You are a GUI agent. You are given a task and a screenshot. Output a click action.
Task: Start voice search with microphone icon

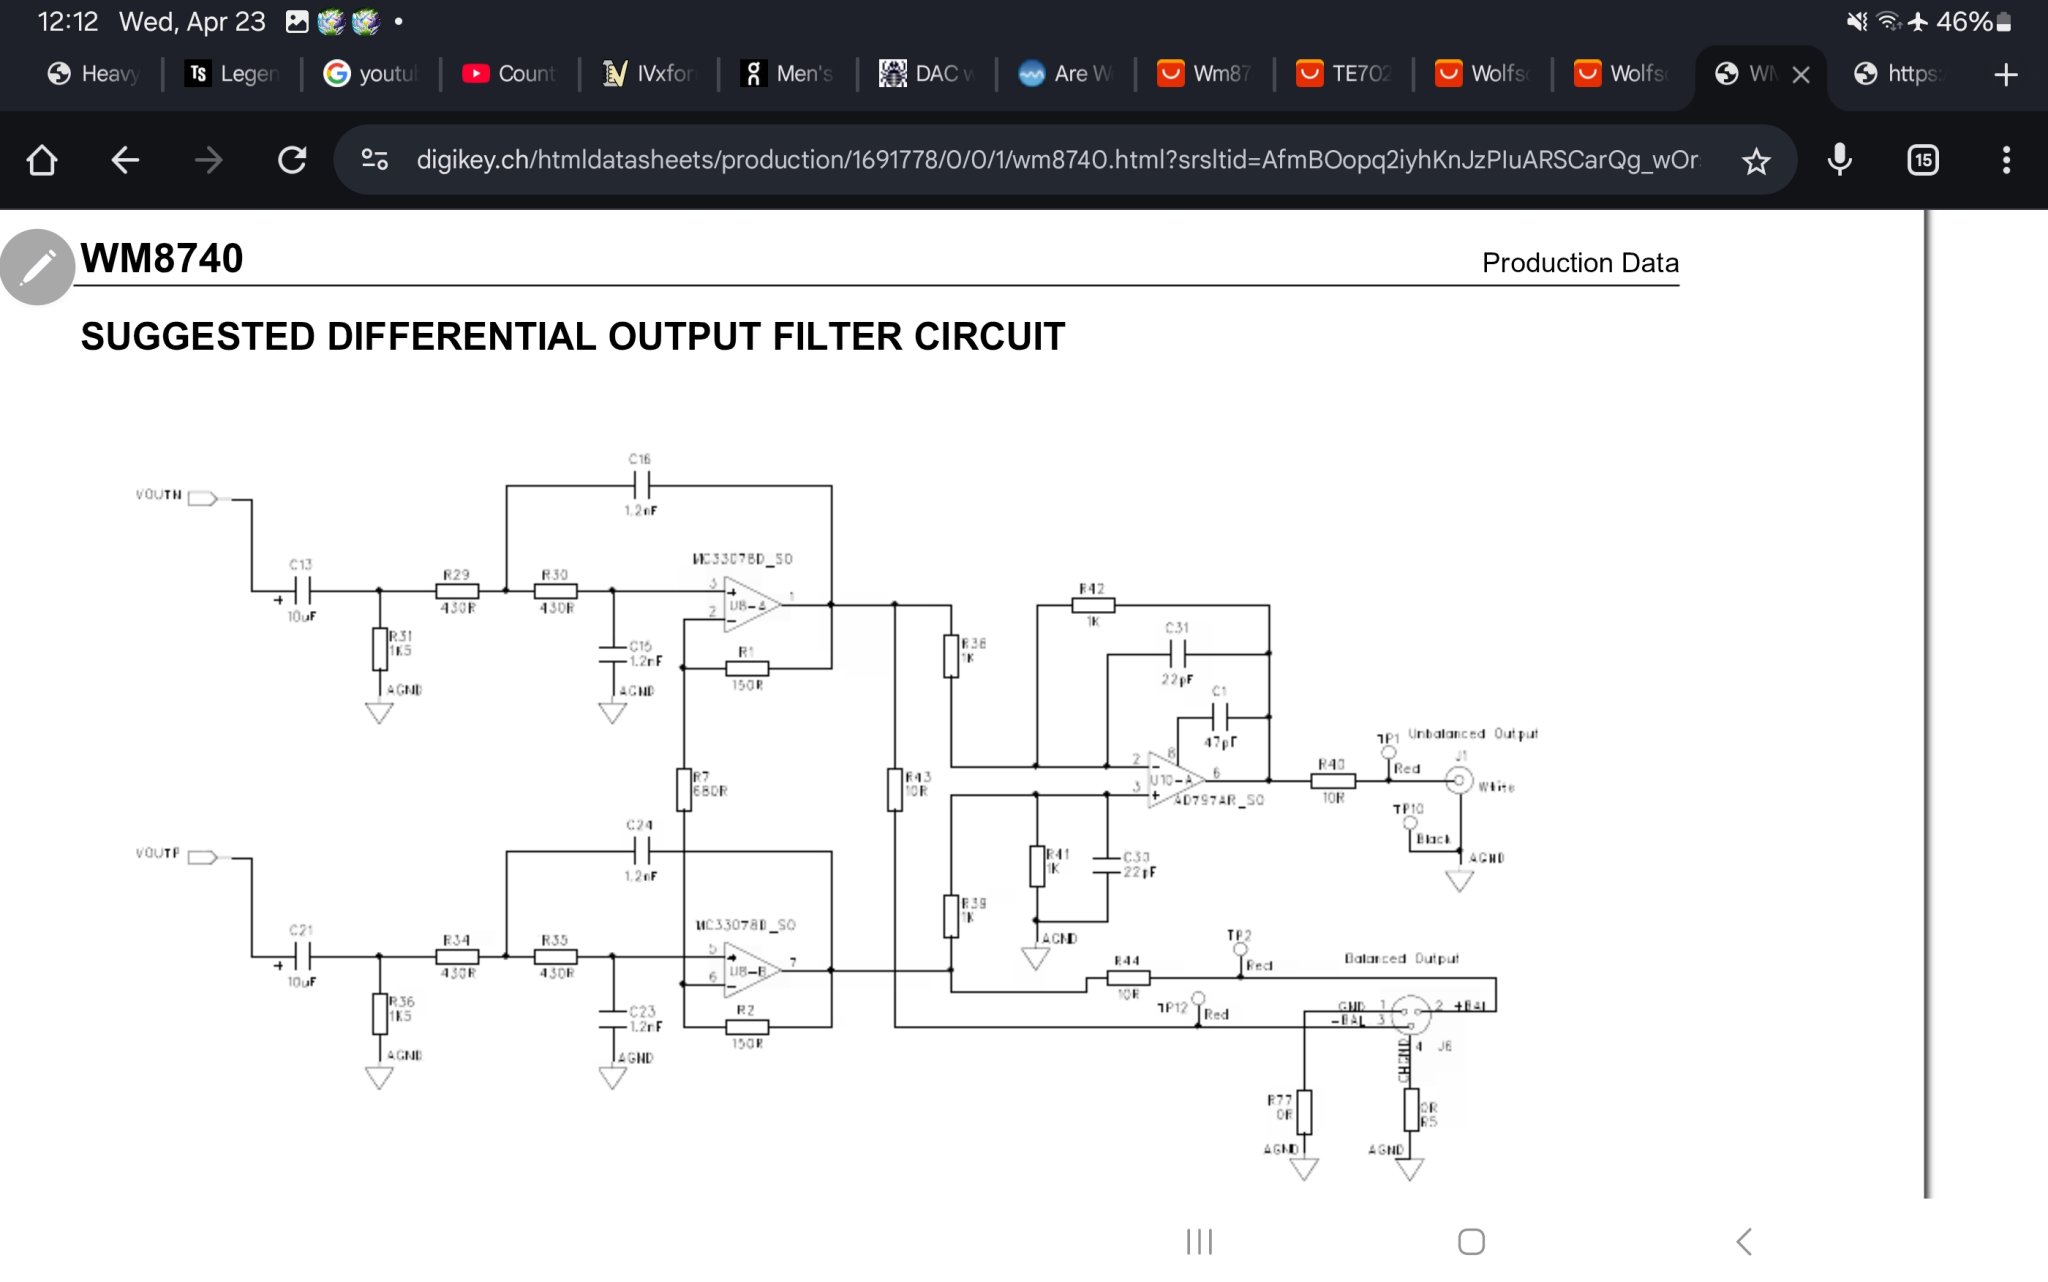[1840, 160]
